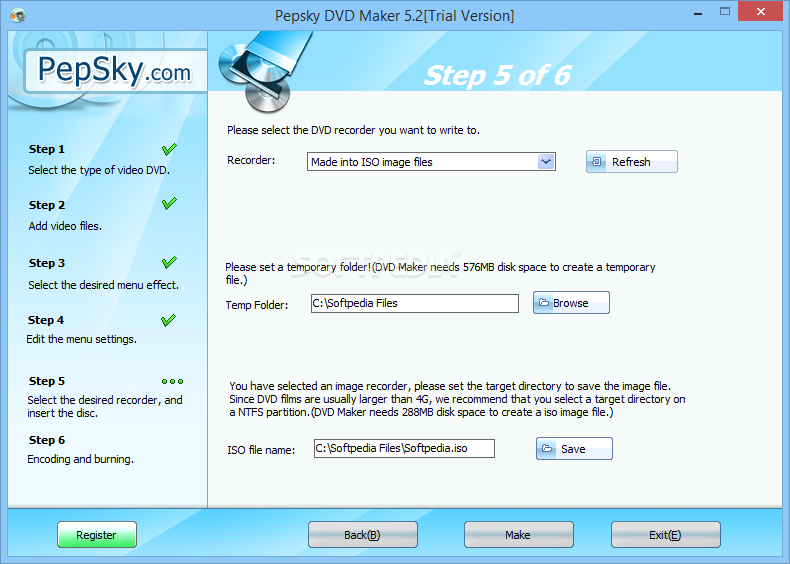
Task: Click the 'Step 5 of 6' header title
Action: [x=497, y=76]
